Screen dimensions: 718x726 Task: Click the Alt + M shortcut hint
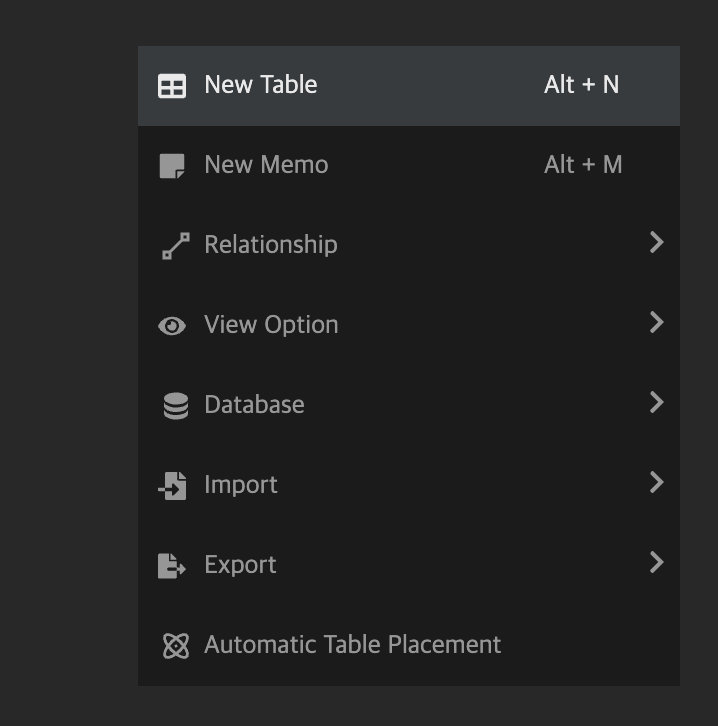click(583, 165)
